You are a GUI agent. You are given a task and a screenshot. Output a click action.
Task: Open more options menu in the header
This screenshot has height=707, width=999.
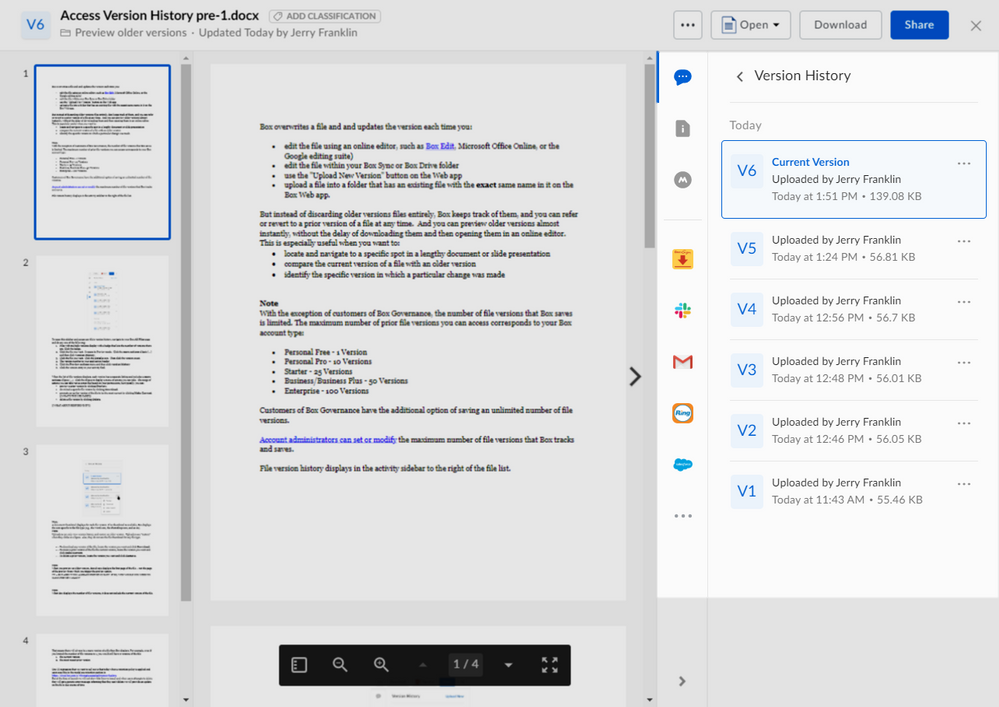[x=687, y=25]
